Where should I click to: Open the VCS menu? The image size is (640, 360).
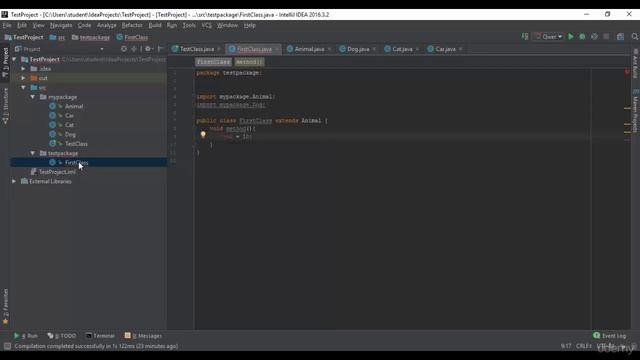pyautogui.click(x=207, y=25)
